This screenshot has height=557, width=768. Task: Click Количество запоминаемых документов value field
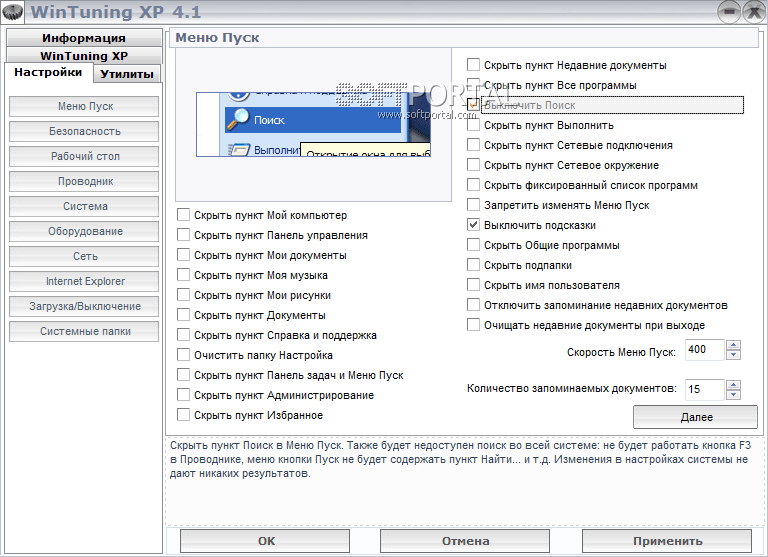point(705,390)
